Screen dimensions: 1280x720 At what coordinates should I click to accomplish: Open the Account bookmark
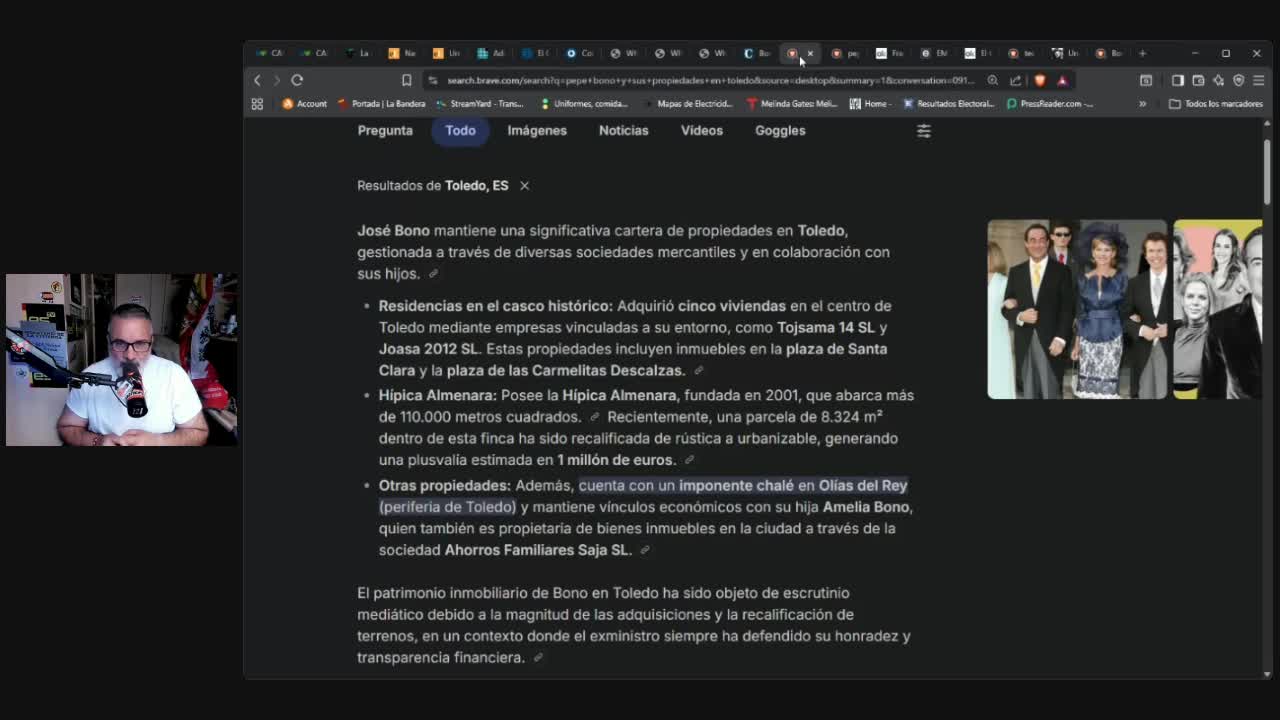[x=304, y=104]
